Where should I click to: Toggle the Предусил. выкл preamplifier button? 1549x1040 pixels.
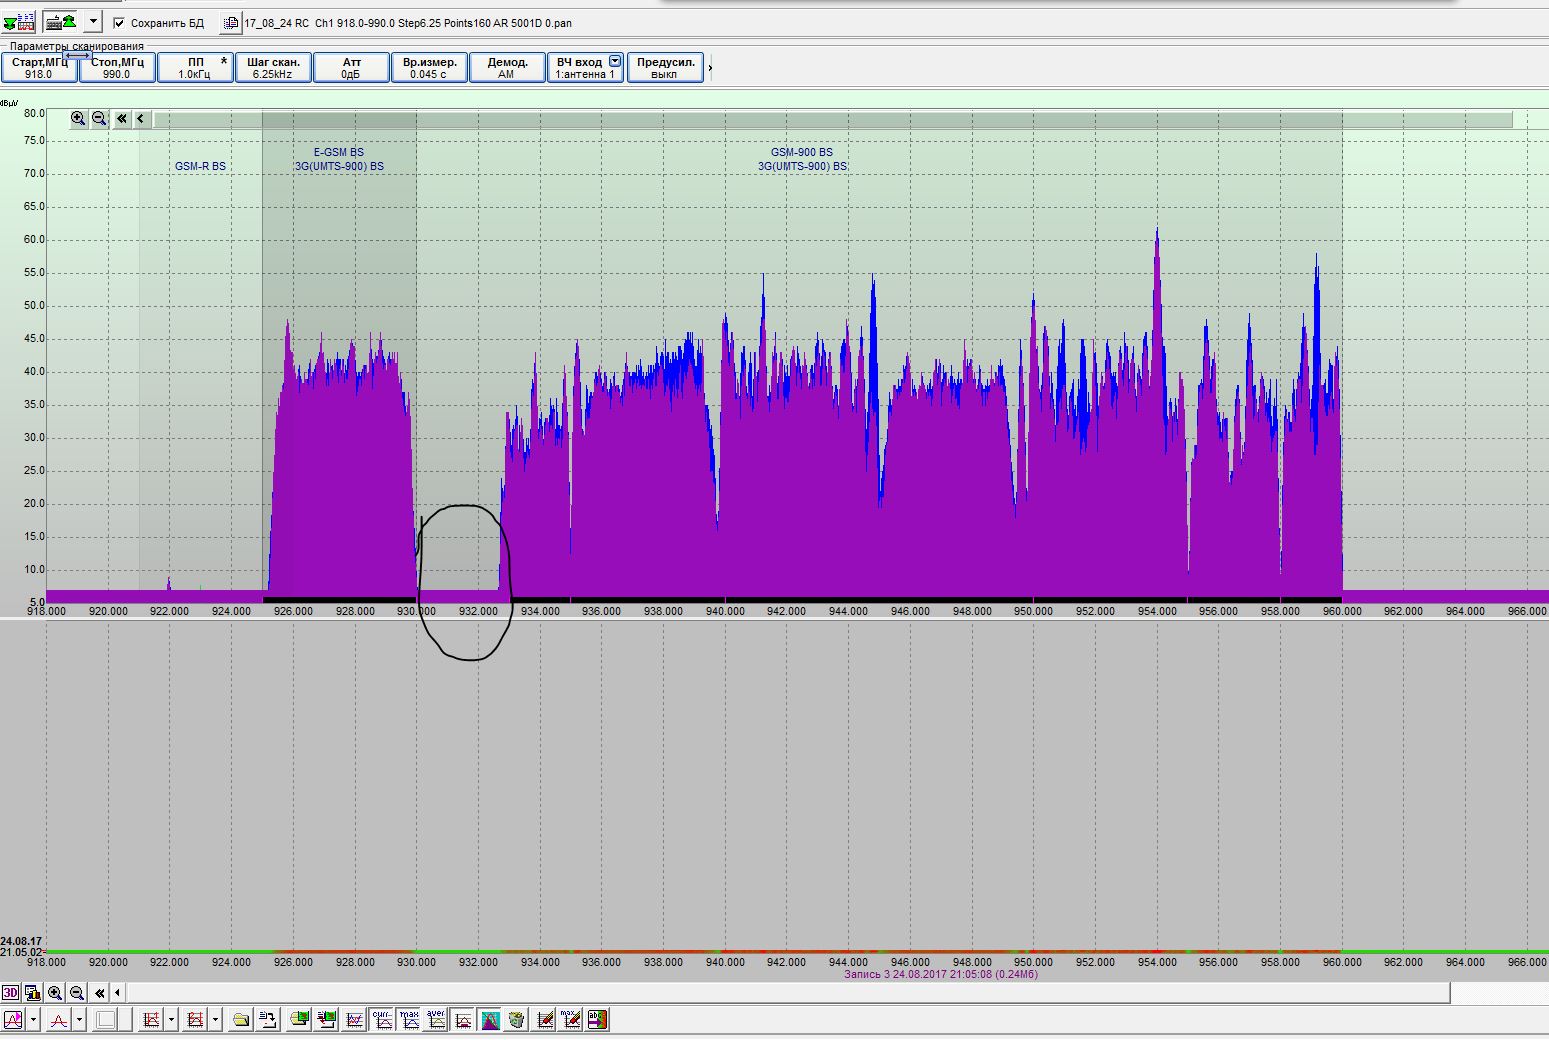coord(665,68)
